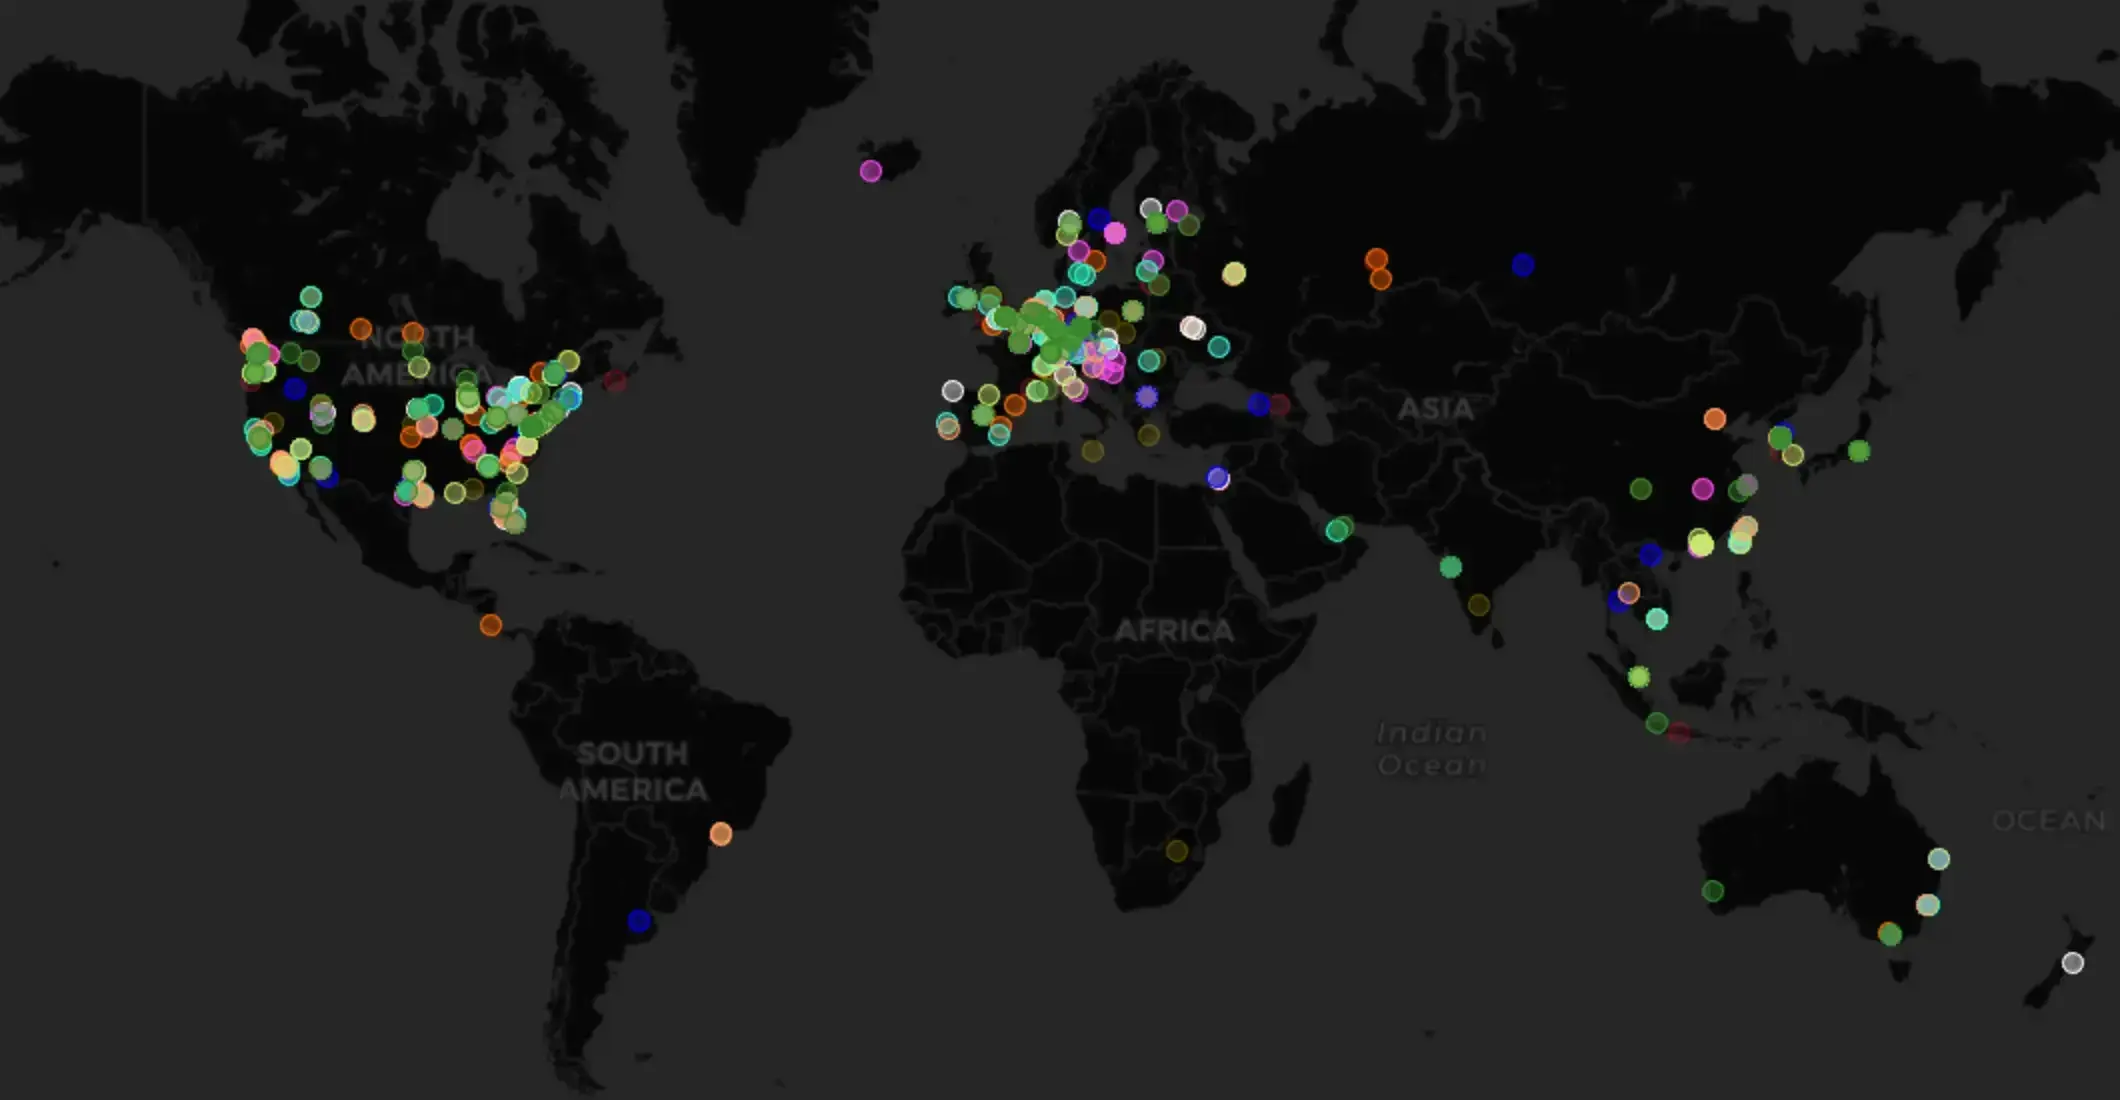Screen dimensions: 2120x1100
Task: Click the green marker in Western Australia
Action: tap(1713, 891)
